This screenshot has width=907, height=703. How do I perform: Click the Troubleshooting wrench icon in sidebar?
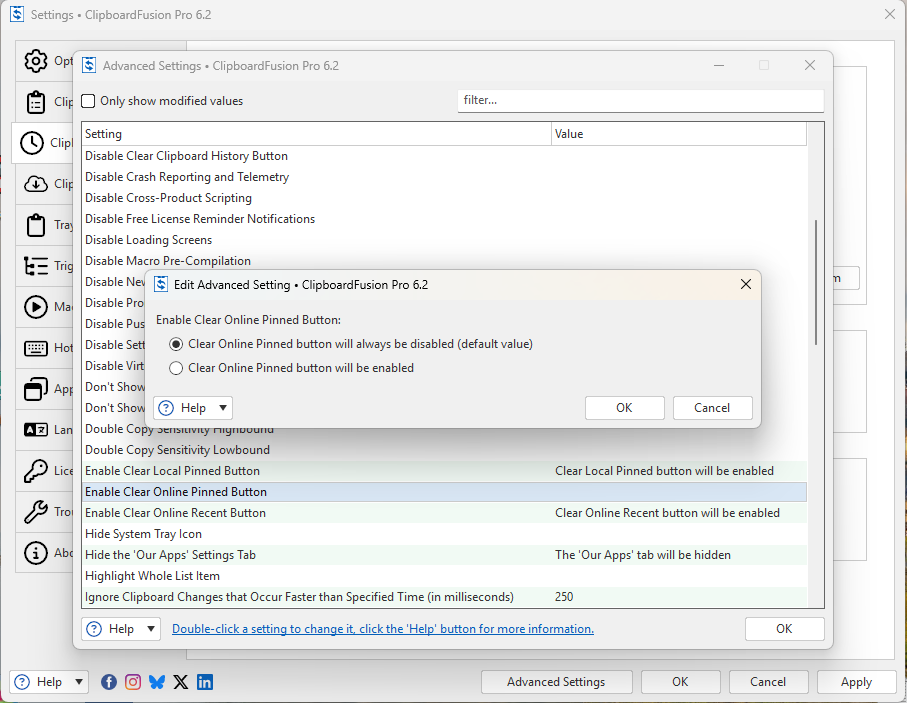coord(35,512)
